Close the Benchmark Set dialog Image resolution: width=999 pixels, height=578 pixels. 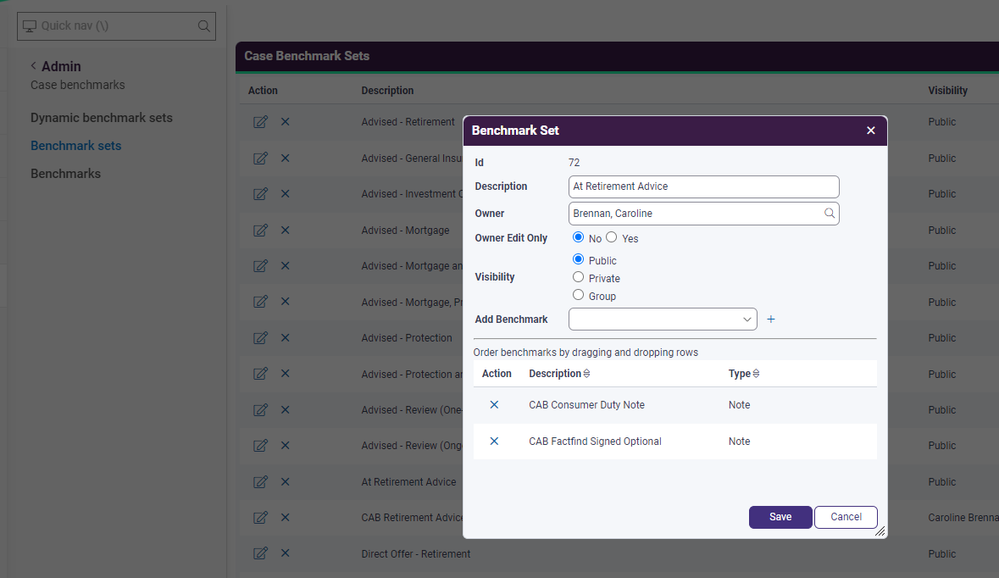(x=871, y=130)
